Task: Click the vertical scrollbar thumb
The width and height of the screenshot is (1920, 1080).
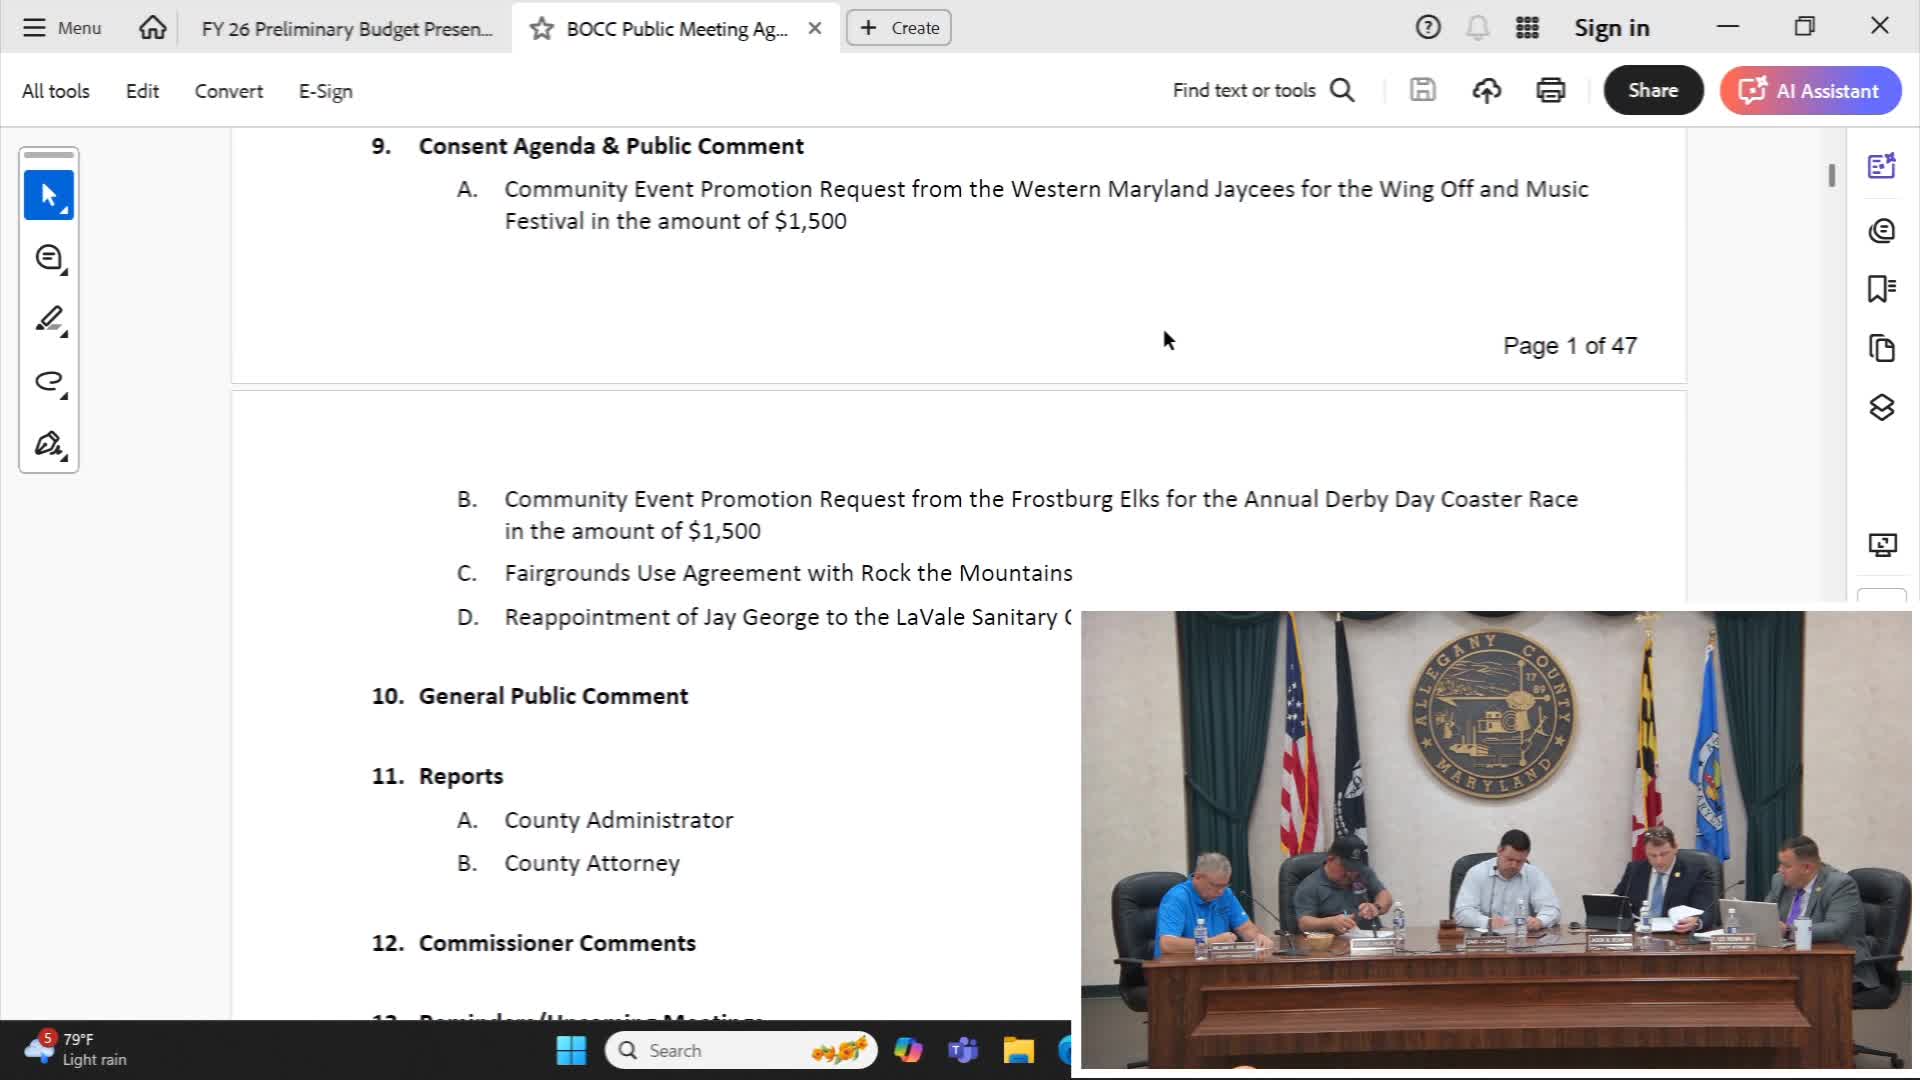Action: pyautogui.click(x=1832, y=175)
